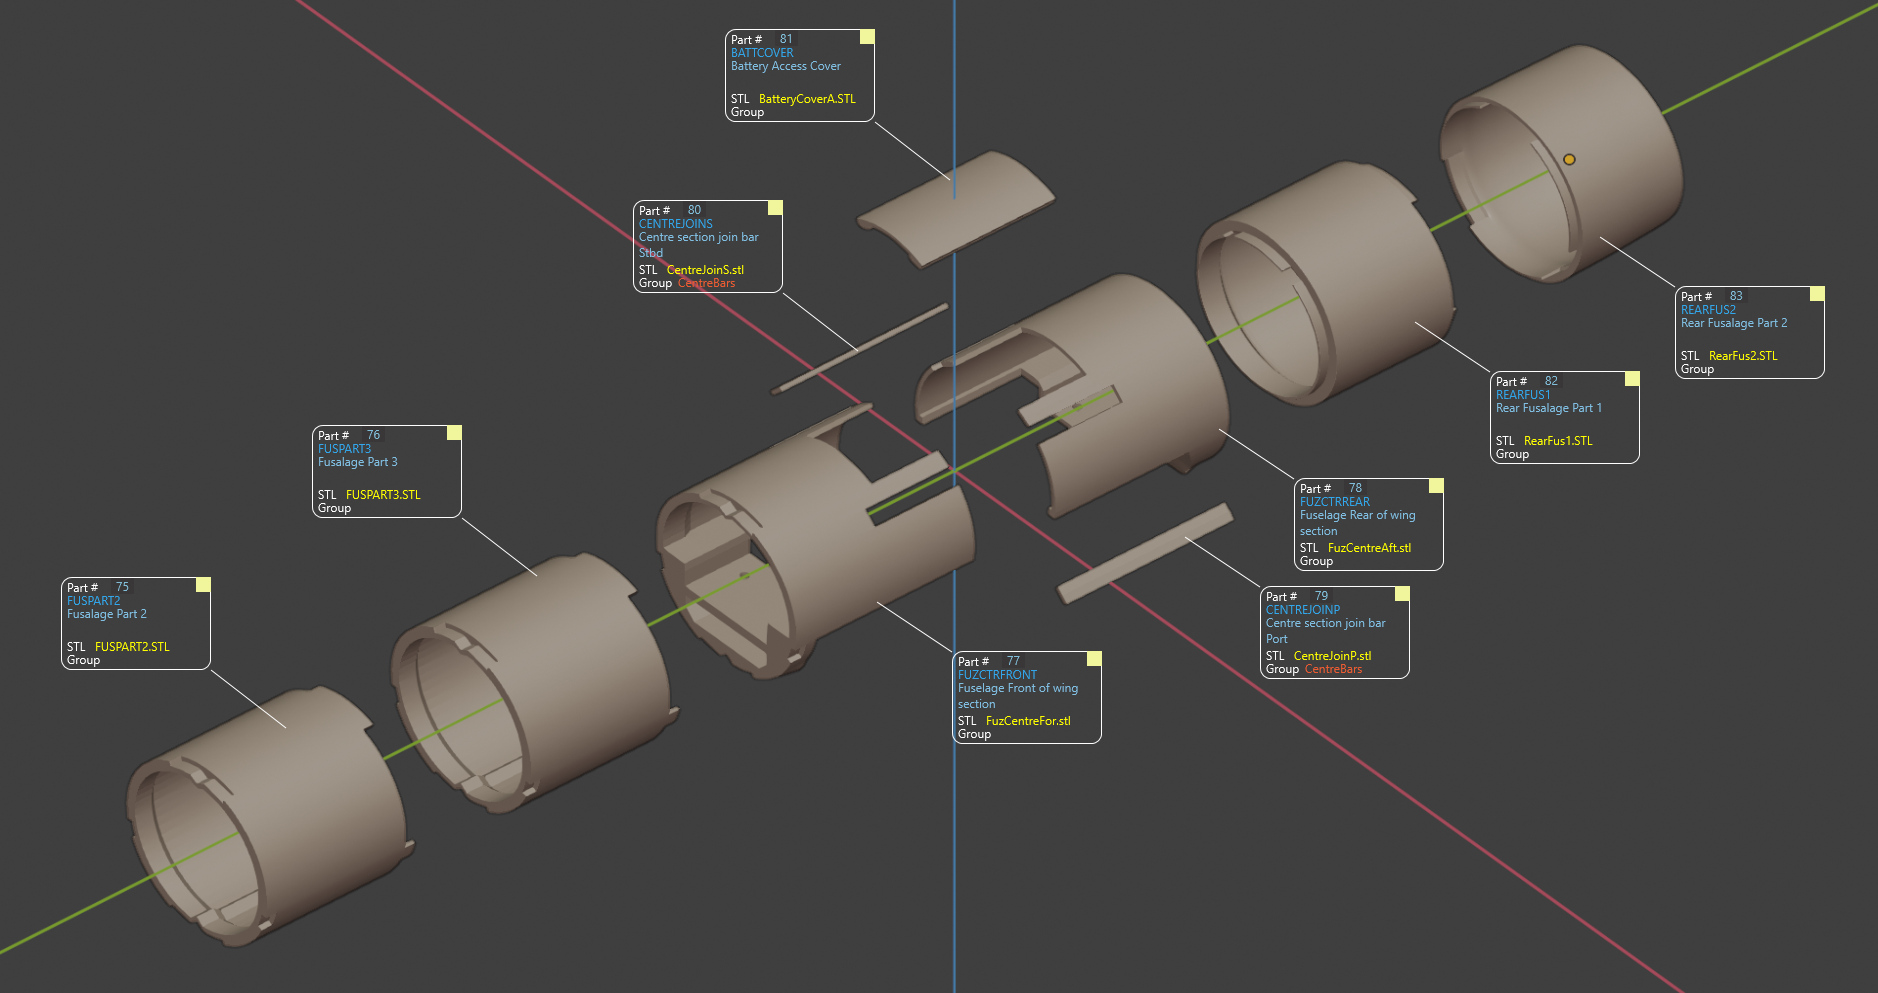Image resolution: width=1878 pixels, height=993 pixels.
Task: Click the BATTCOVER part name
Action: coord(762,53)
